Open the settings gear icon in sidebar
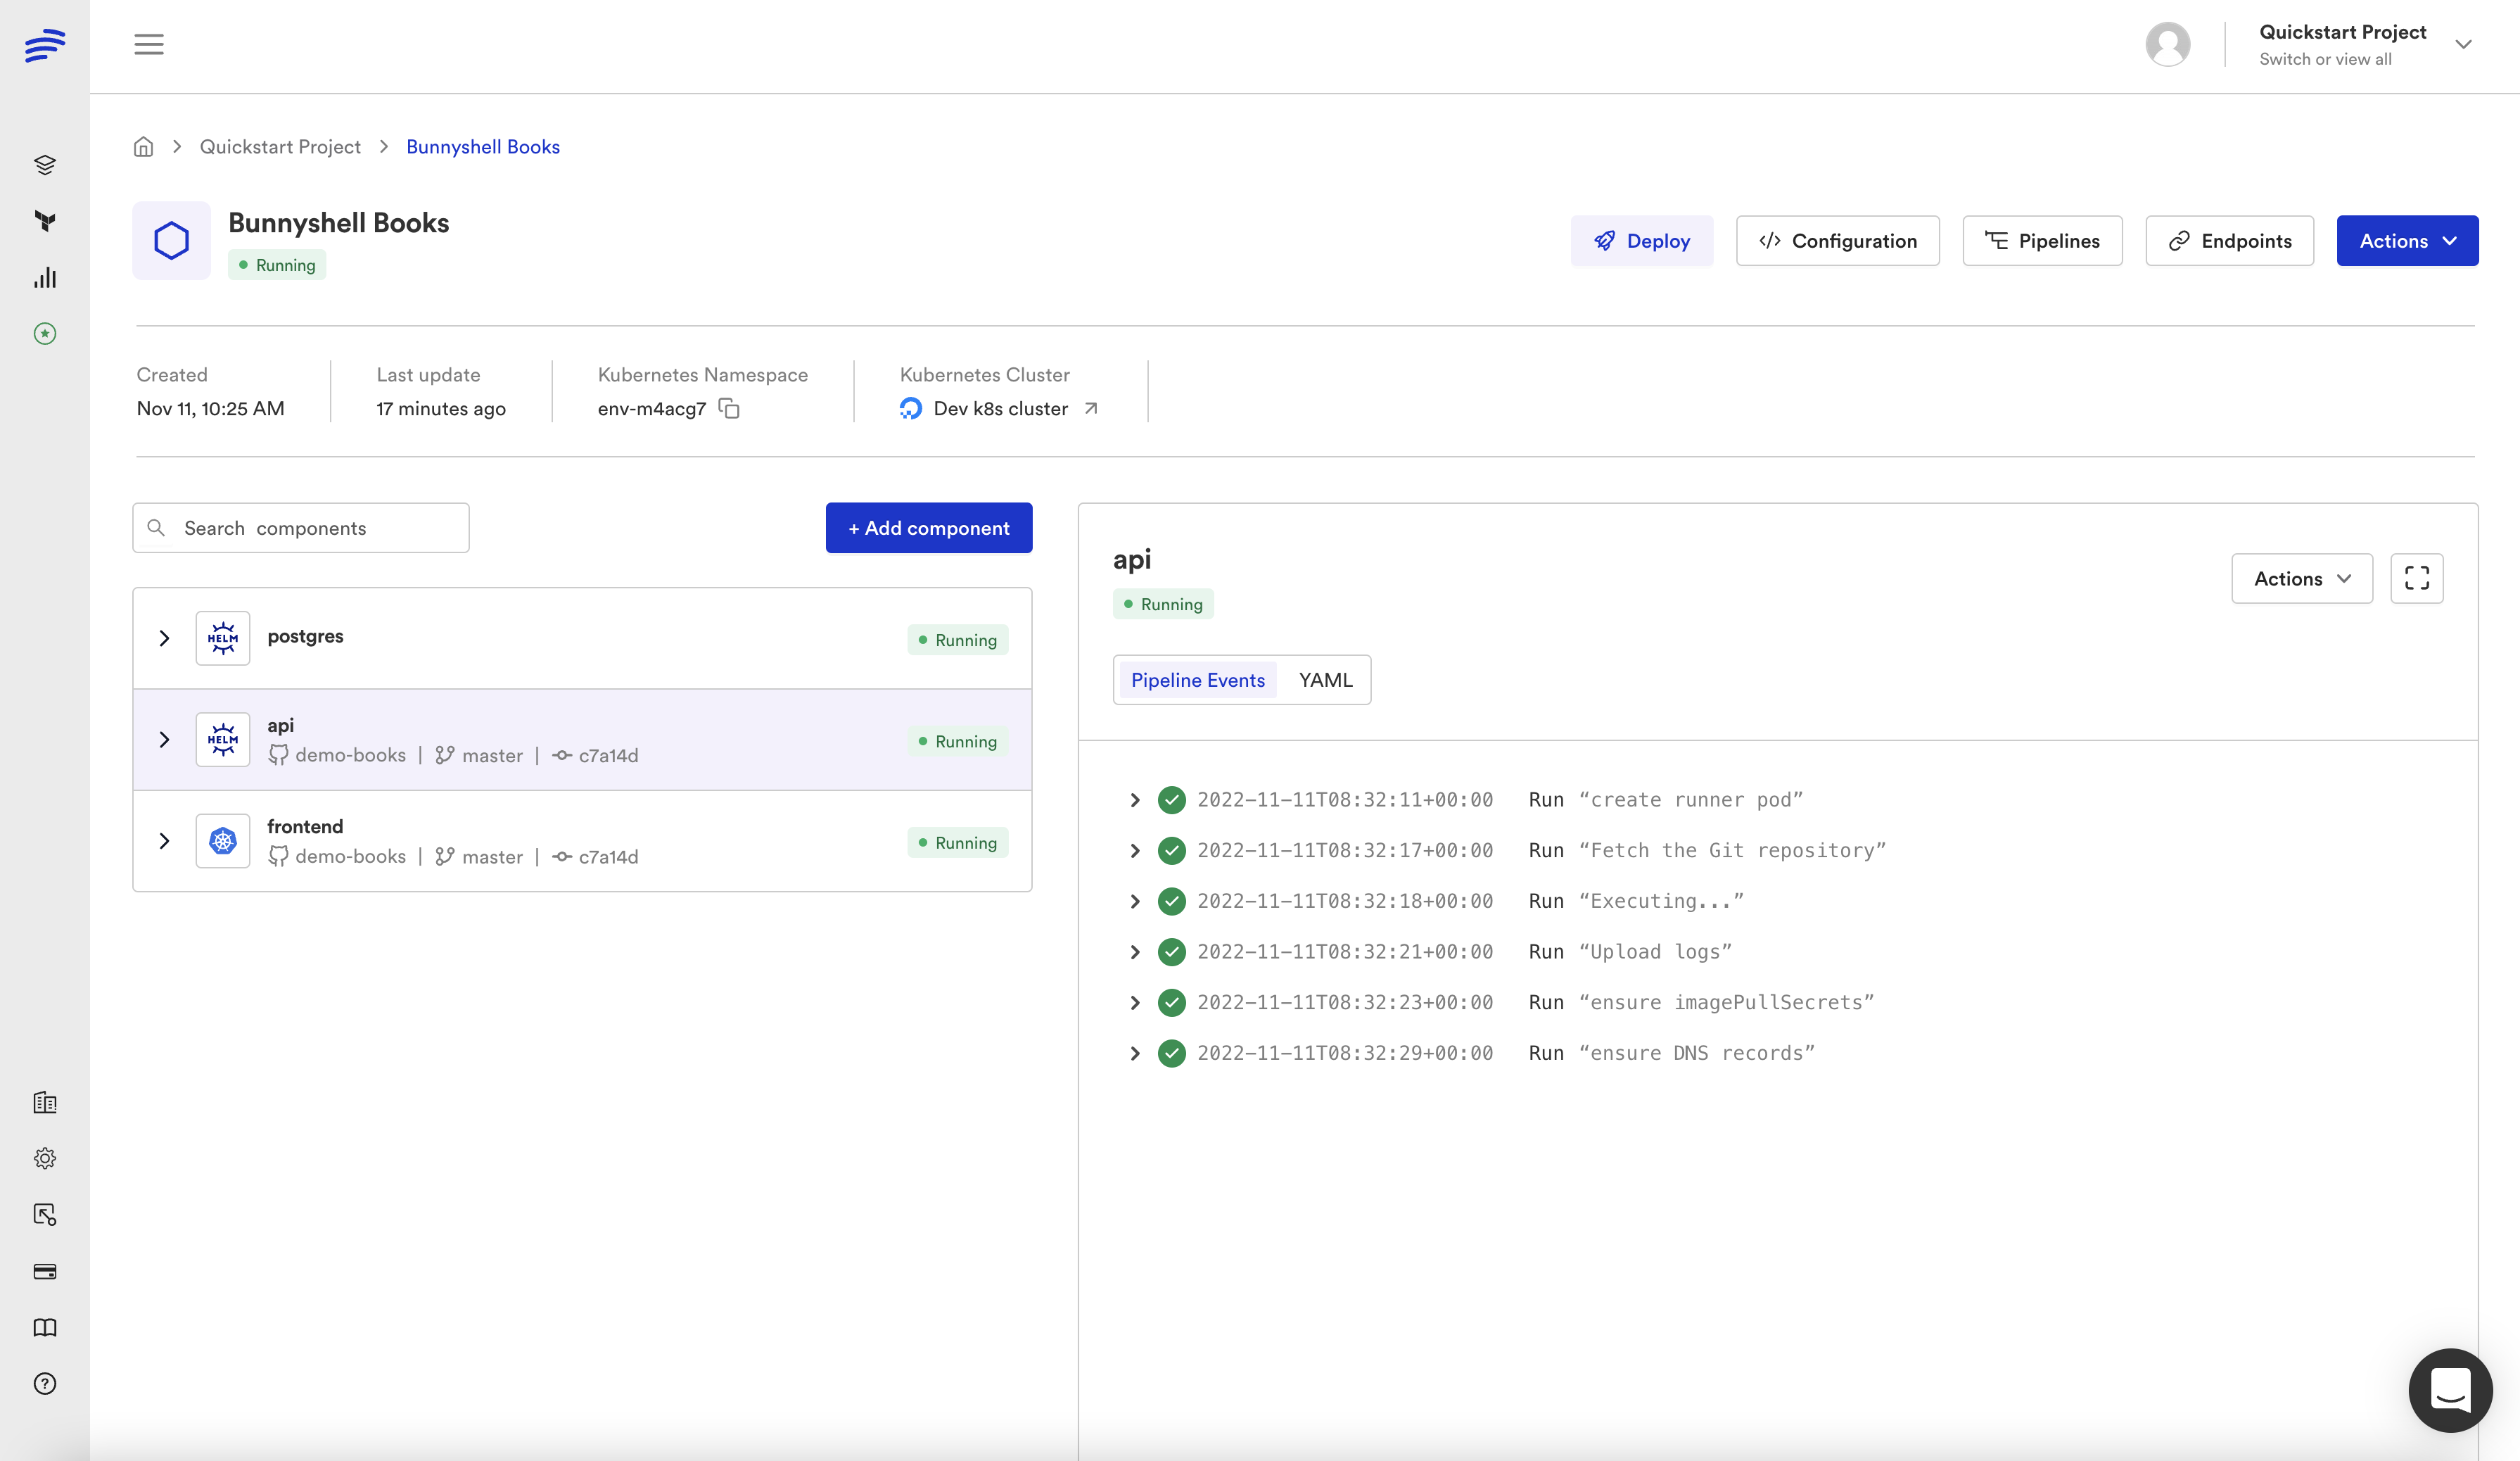Viewport: 2520px width, 1461px height. click(45, 1158)
